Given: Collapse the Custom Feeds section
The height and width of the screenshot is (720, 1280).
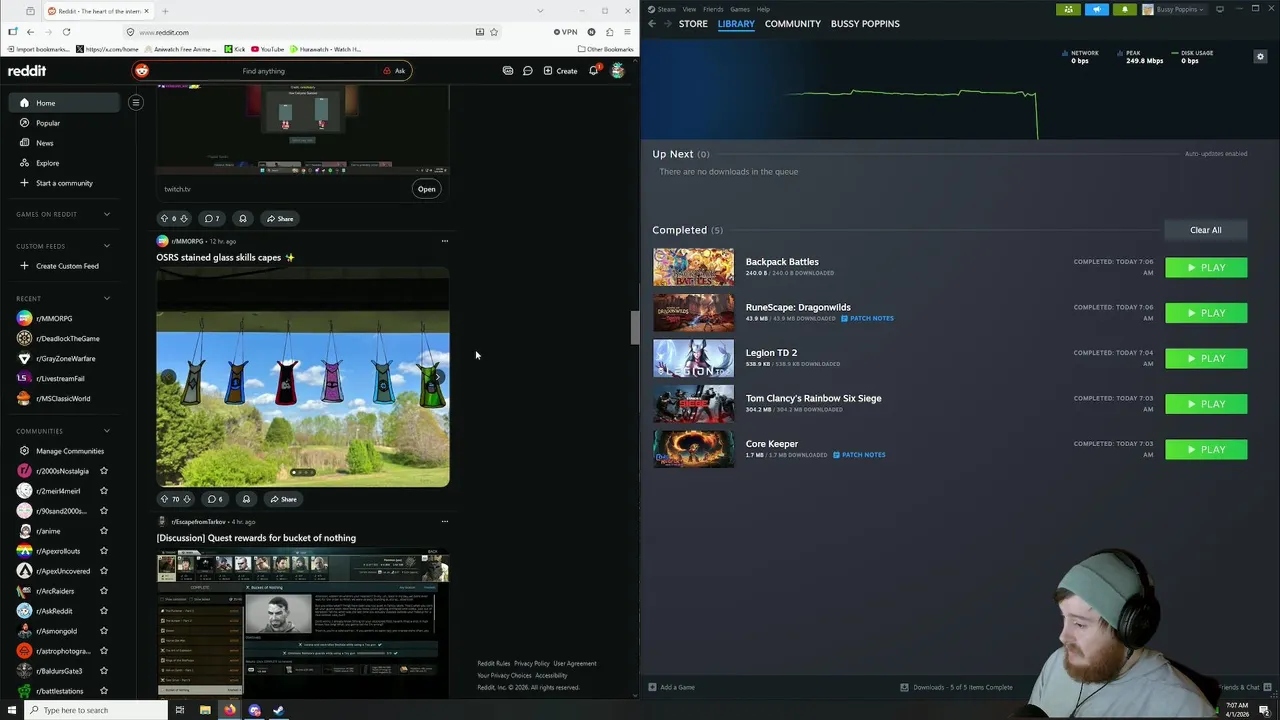Looking at the screenshot, I should (x=107, y=246).
